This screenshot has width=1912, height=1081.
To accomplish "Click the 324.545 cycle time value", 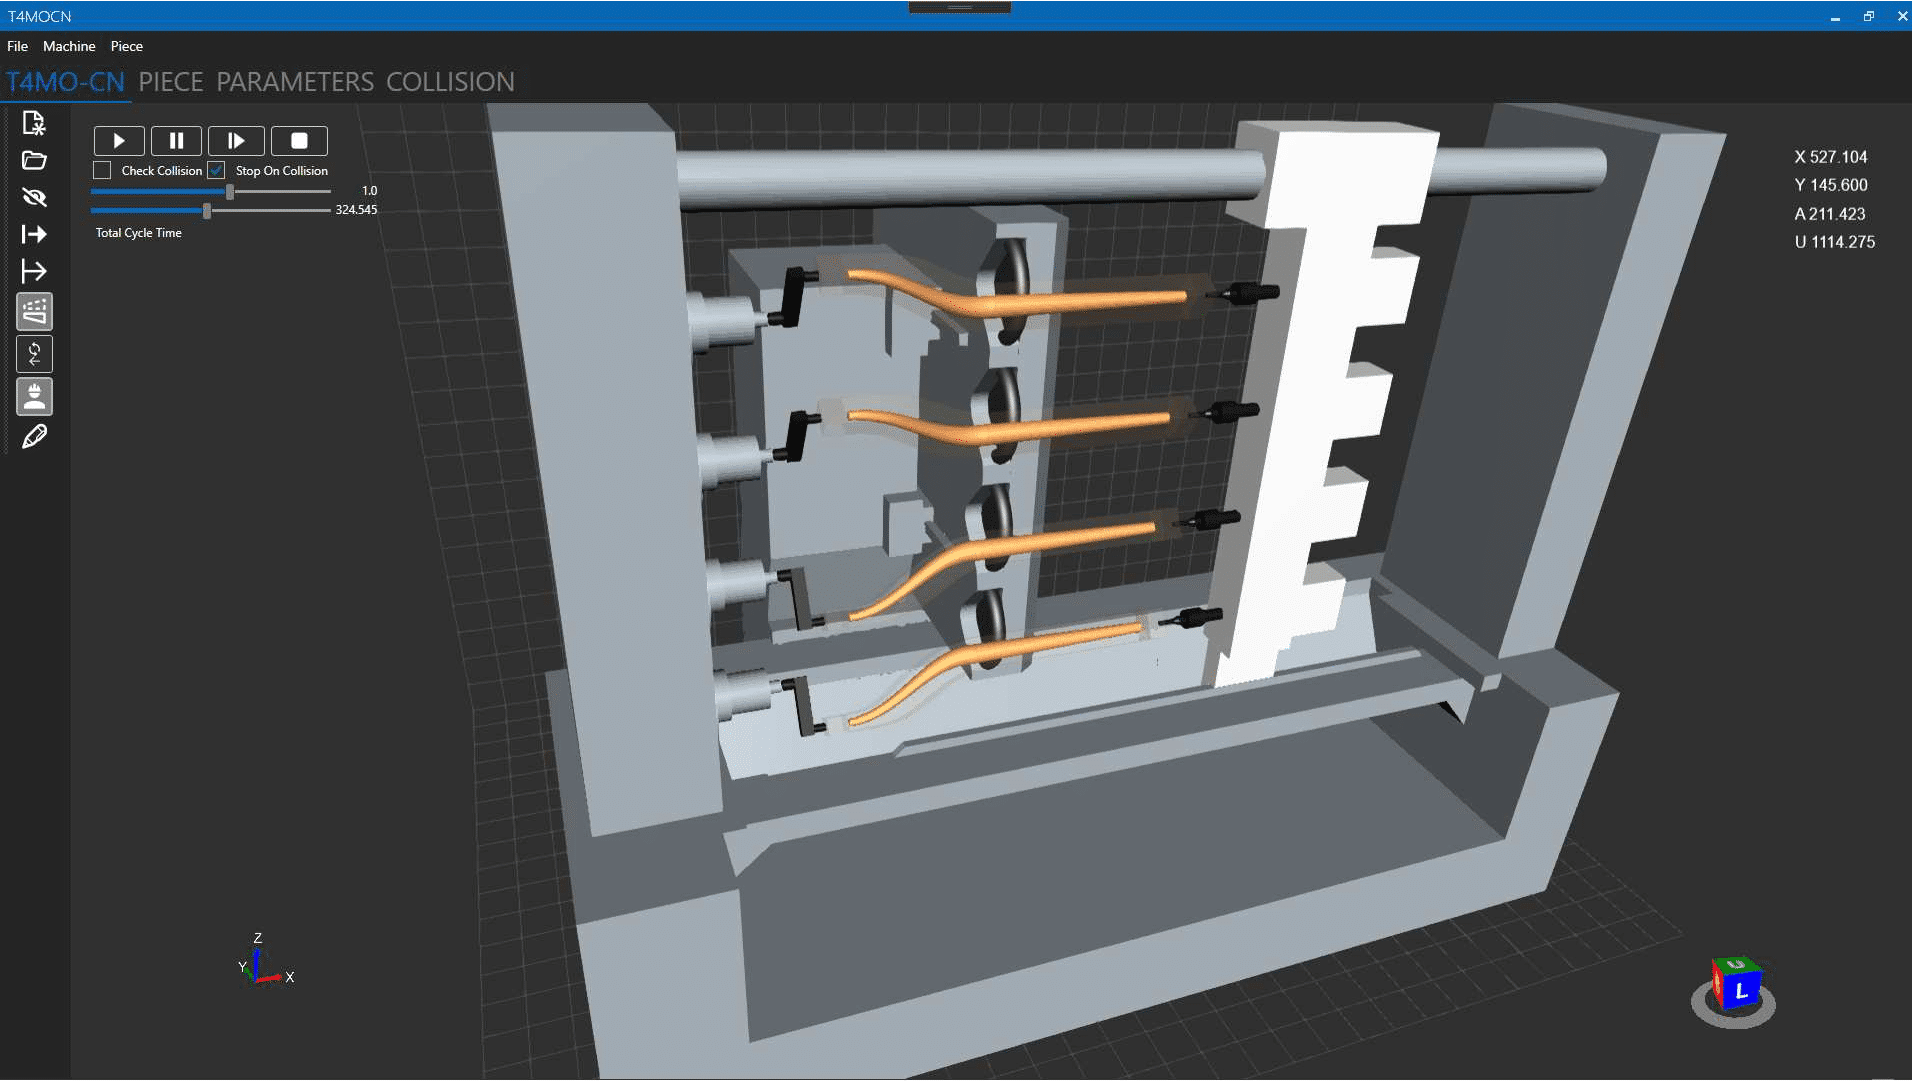I will (x=356, y=210).
